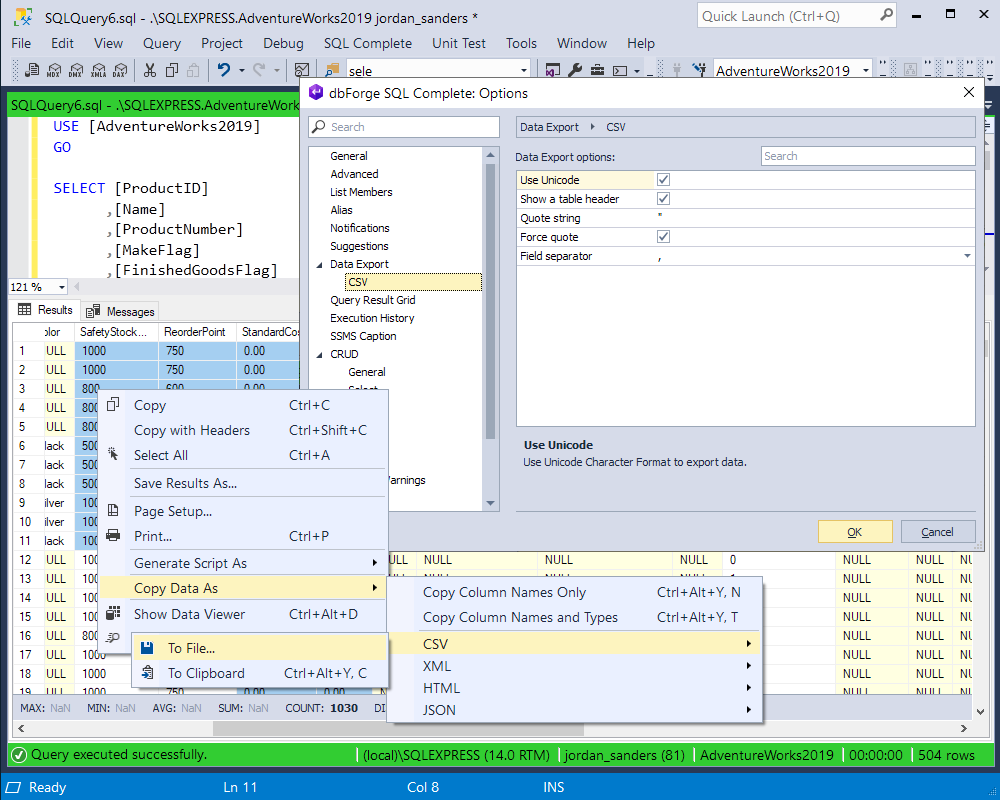The height and width of the screenshot is (800, 1000).
Task: Choose To File... from the CSV submenu
Action: [x=260, y=648]
